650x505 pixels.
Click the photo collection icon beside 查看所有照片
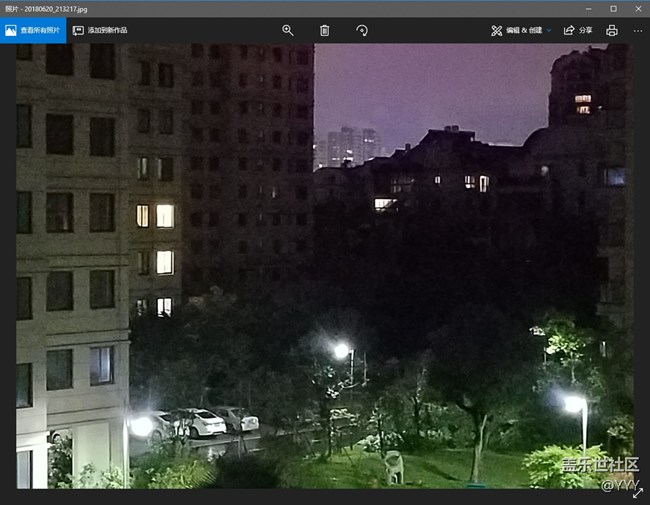pyautogui.click(x=11, y=31)
